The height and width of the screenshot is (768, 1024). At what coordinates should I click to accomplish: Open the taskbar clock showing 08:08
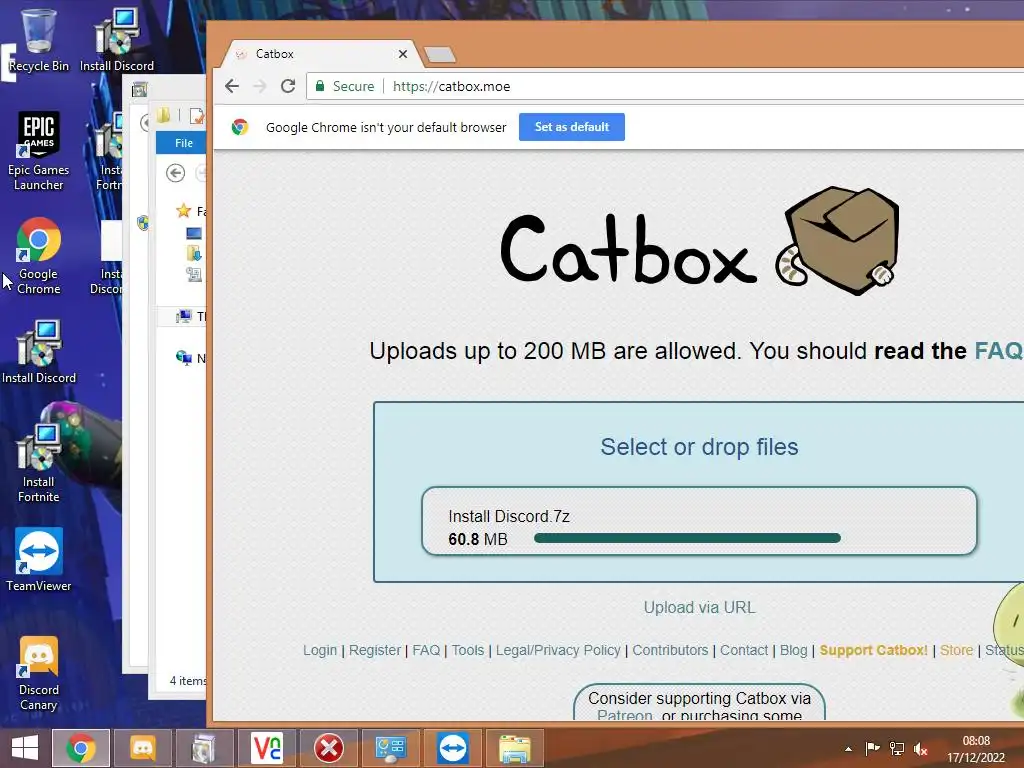click(x=976, y=749)
